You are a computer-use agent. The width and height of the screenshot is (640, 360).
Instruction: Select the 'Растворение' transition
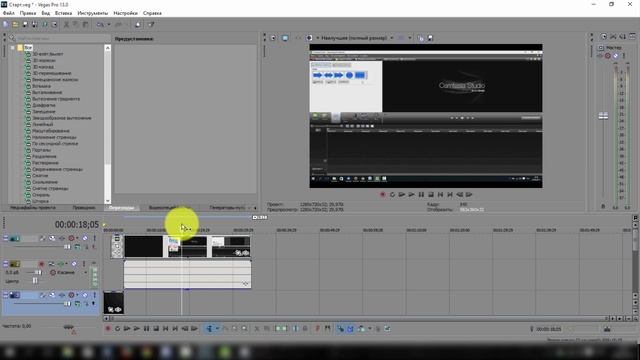tap(45, 163)
